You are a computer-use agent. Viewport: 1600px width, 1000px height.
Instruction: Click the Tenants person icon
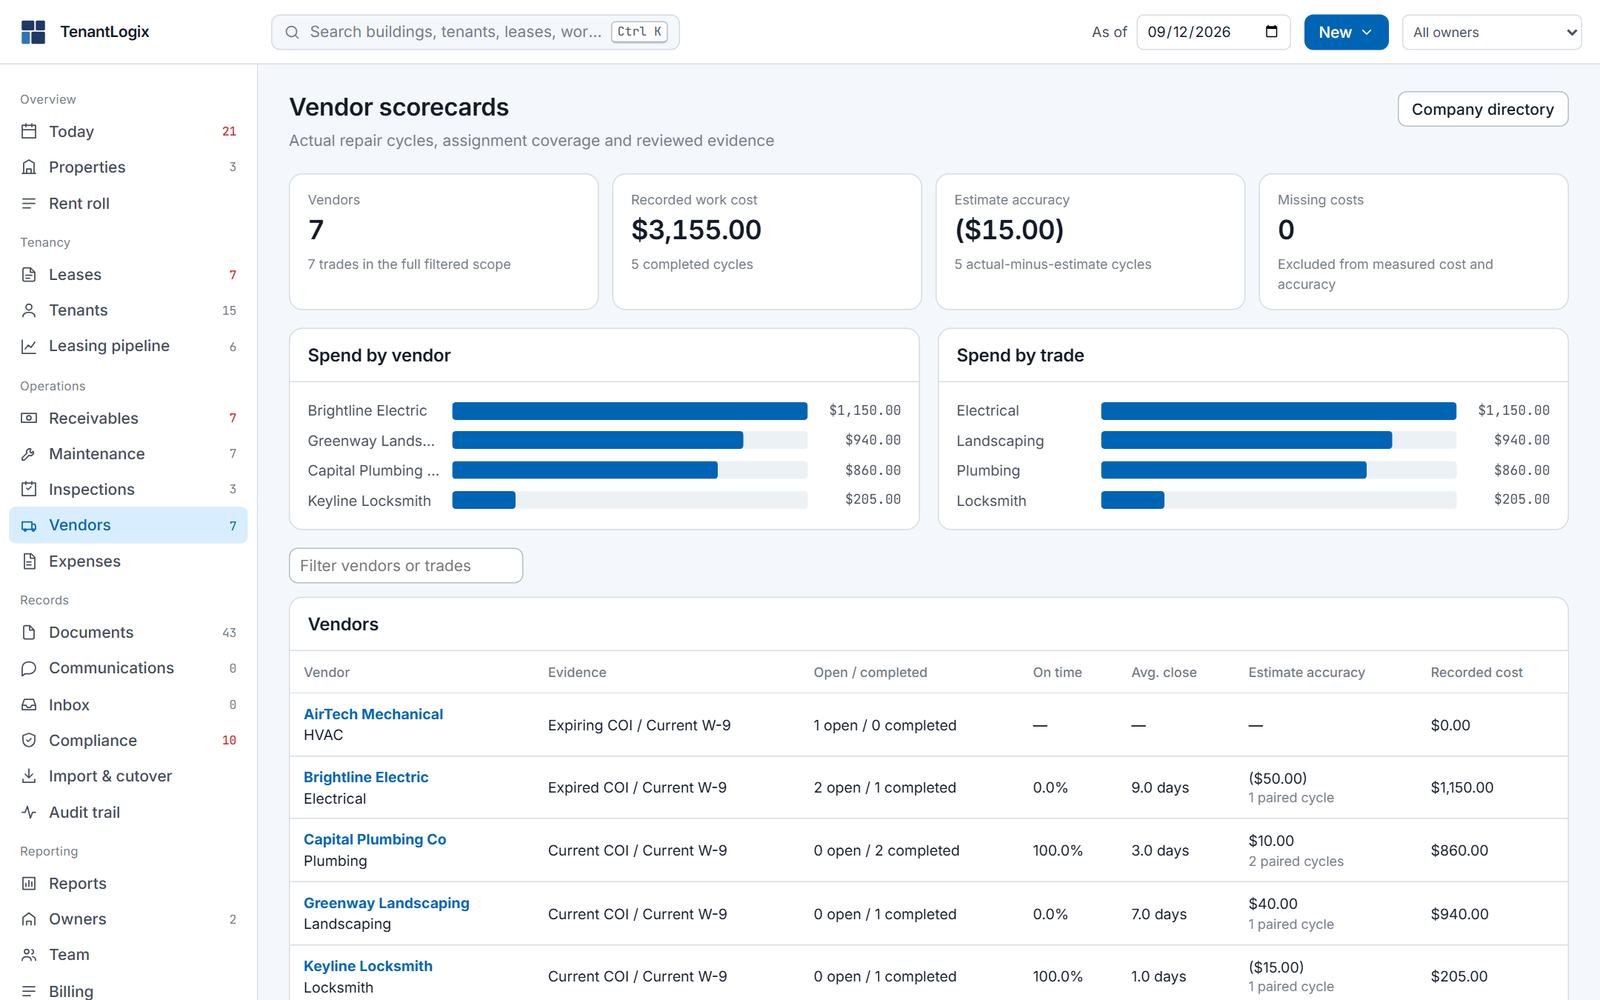29,310
